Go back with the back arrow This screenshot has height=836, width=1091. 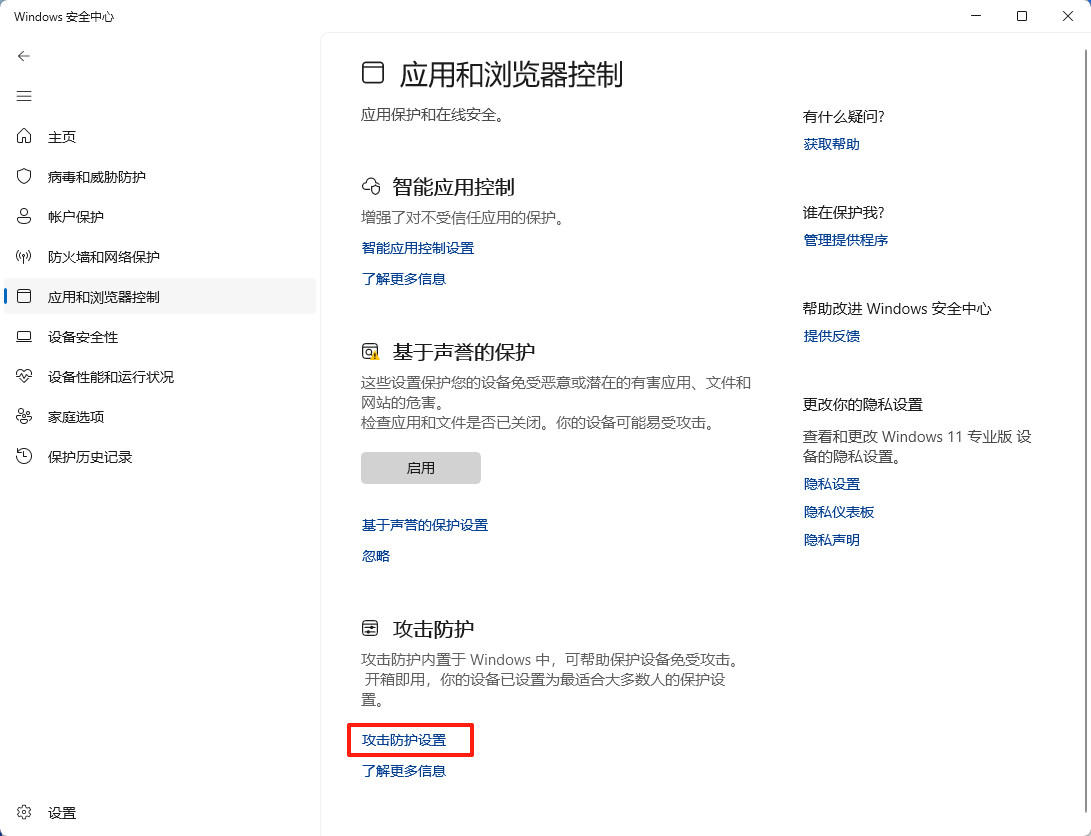coord(23,56)
